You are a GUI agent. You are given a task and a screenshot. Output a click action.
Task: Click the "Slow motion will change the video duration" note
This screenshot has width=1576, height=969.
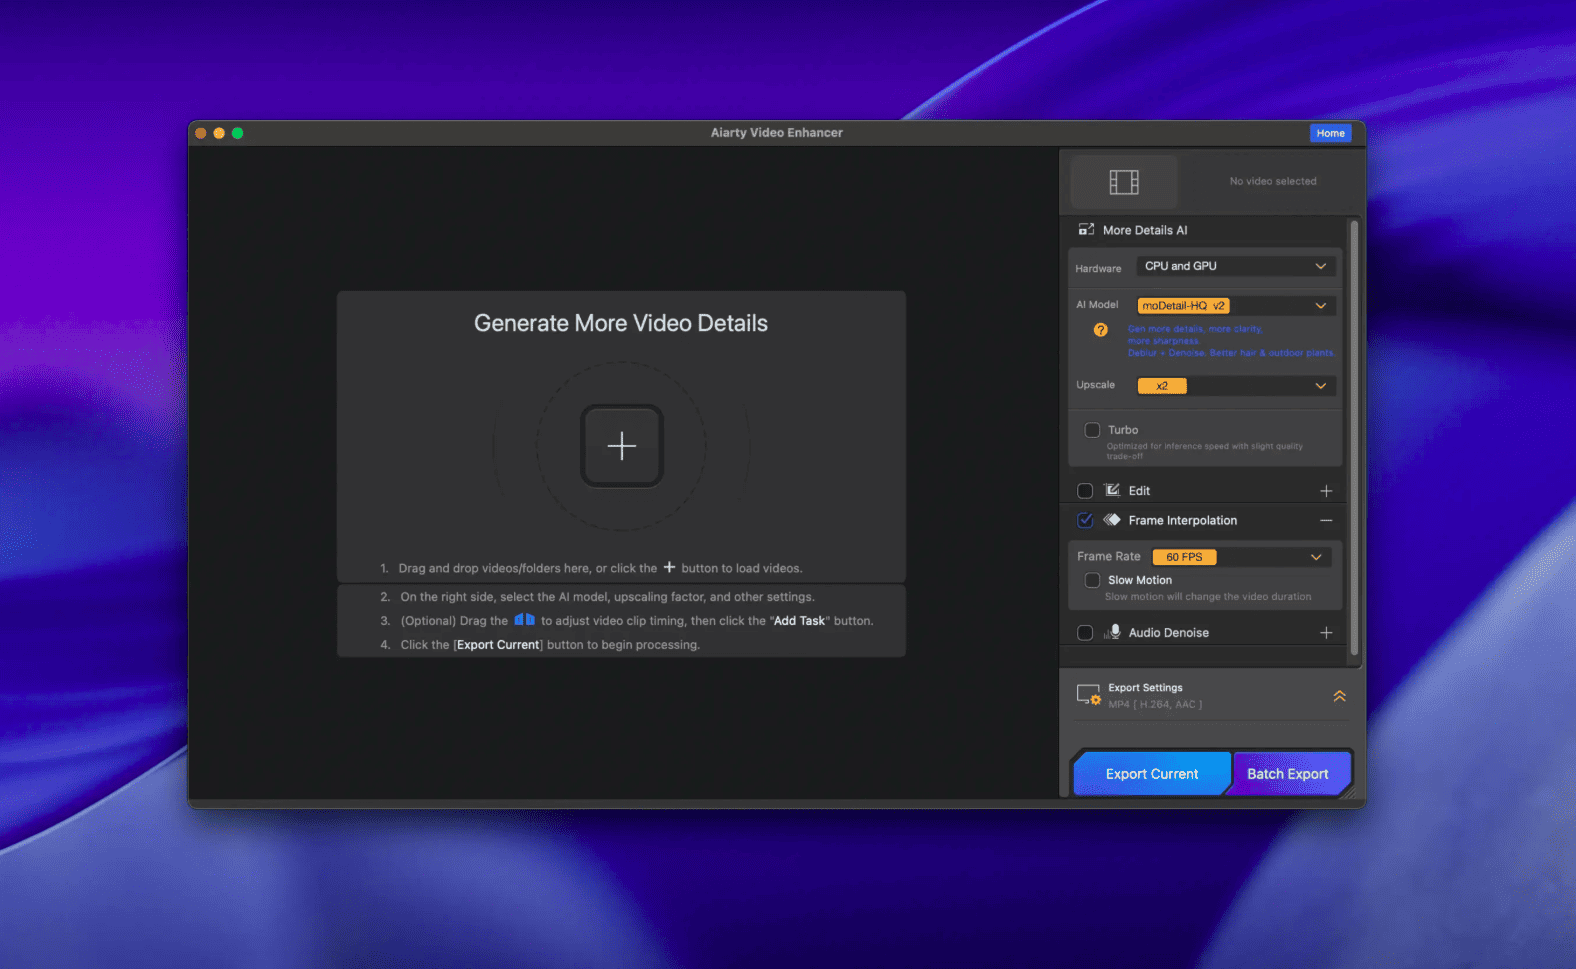point(1208,597)
